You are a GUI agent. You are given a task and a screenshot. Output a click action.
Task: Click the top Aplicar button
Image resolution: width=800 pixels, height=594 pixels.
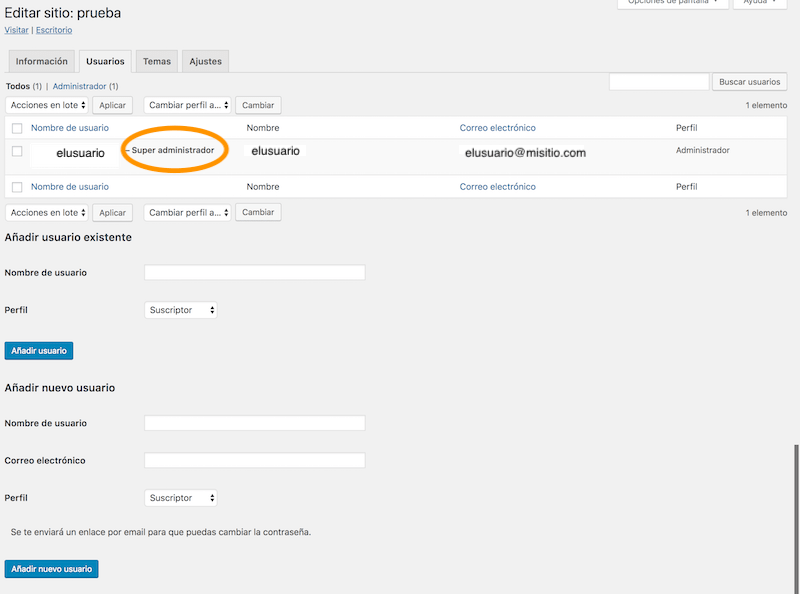tap(113, 105)
